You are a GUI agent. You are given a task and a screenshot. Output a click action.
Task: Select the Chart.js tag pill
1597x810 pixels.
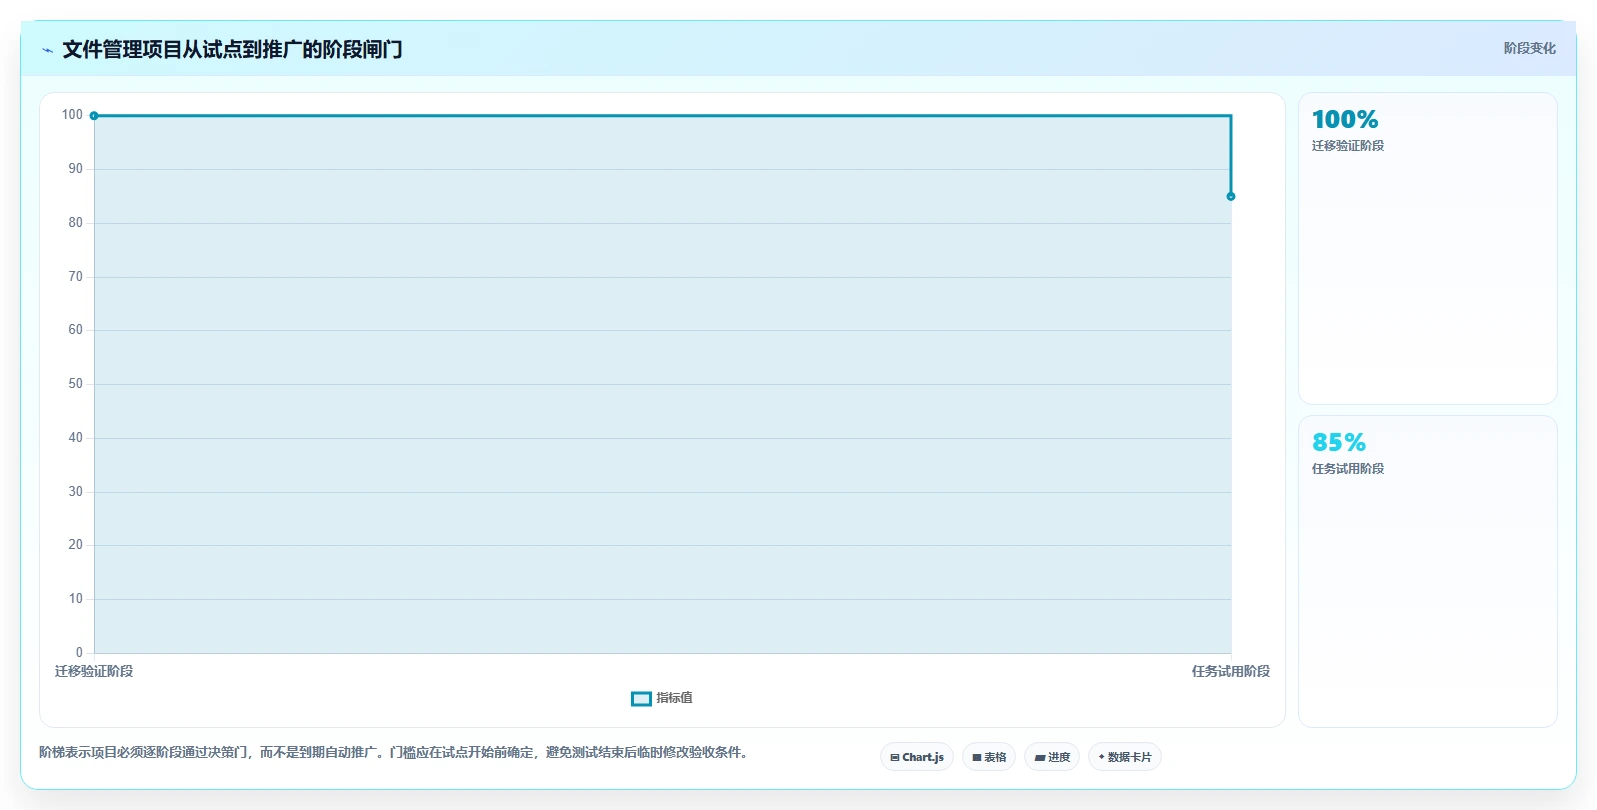point(917,757)
